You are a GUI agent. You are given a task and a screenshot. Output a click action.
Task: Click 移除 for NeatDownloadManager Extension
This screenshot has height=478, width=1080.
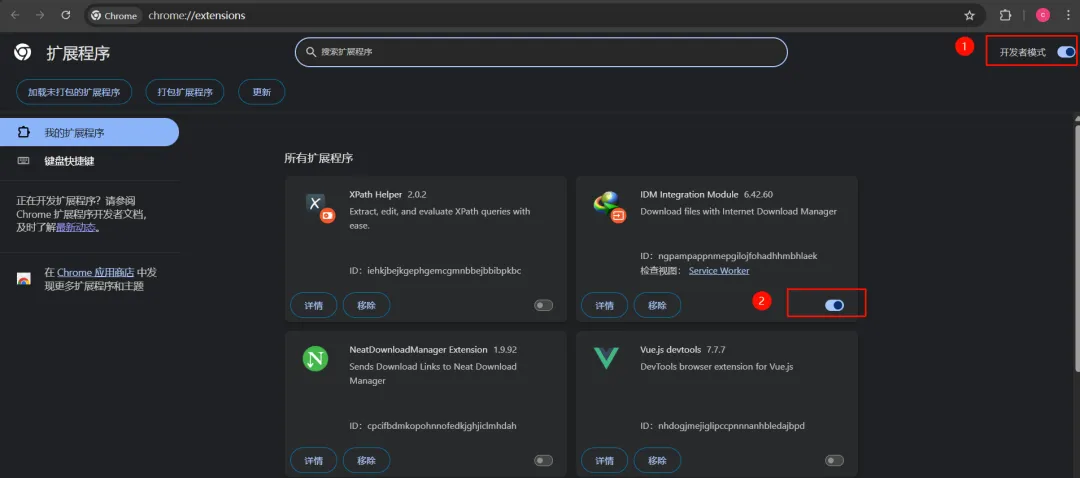click(366, 460)
